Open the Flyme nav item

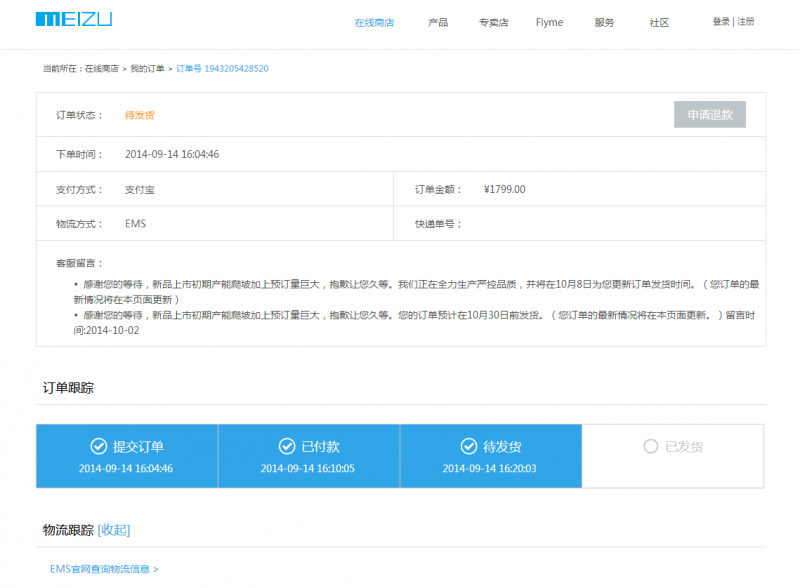coord(549,22)
